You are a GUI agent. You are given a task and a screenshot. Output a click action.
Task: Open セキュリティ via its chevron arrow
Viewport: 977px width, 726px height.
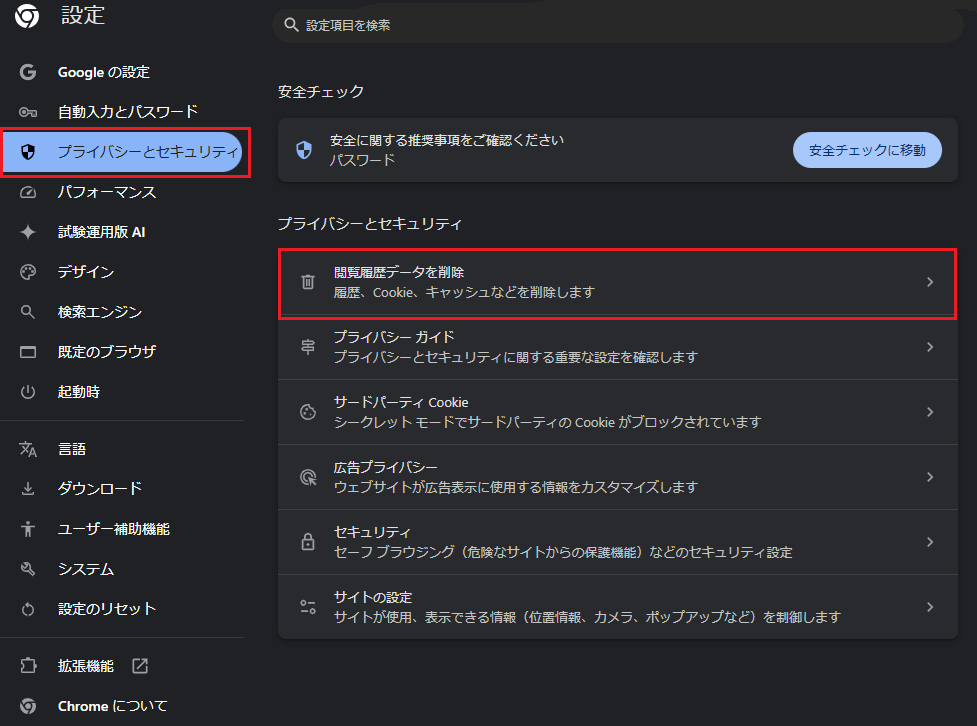click(x=930, y=542)
